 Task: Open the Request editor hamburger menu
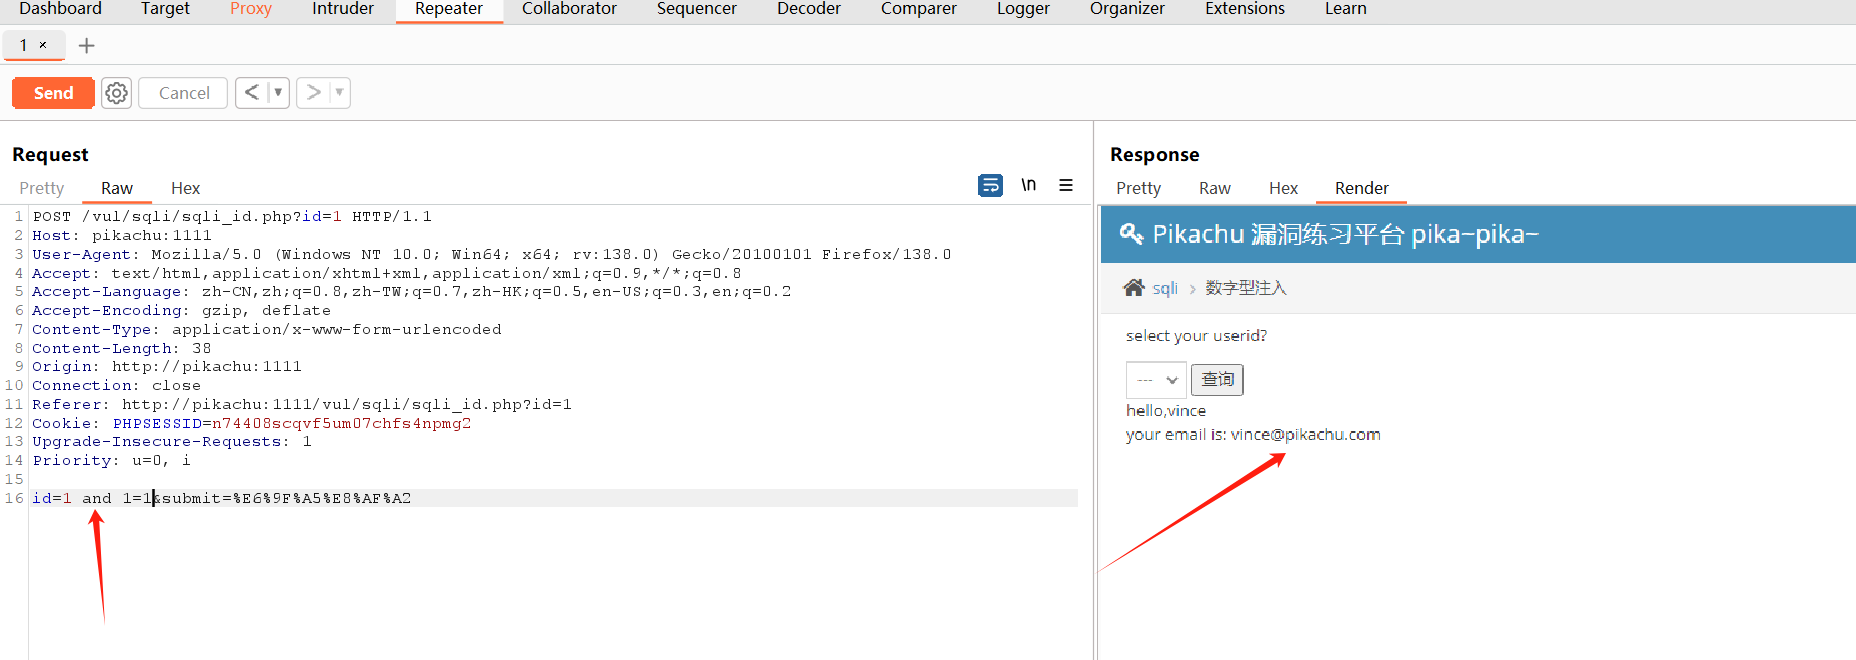[x=1066, y=185]
